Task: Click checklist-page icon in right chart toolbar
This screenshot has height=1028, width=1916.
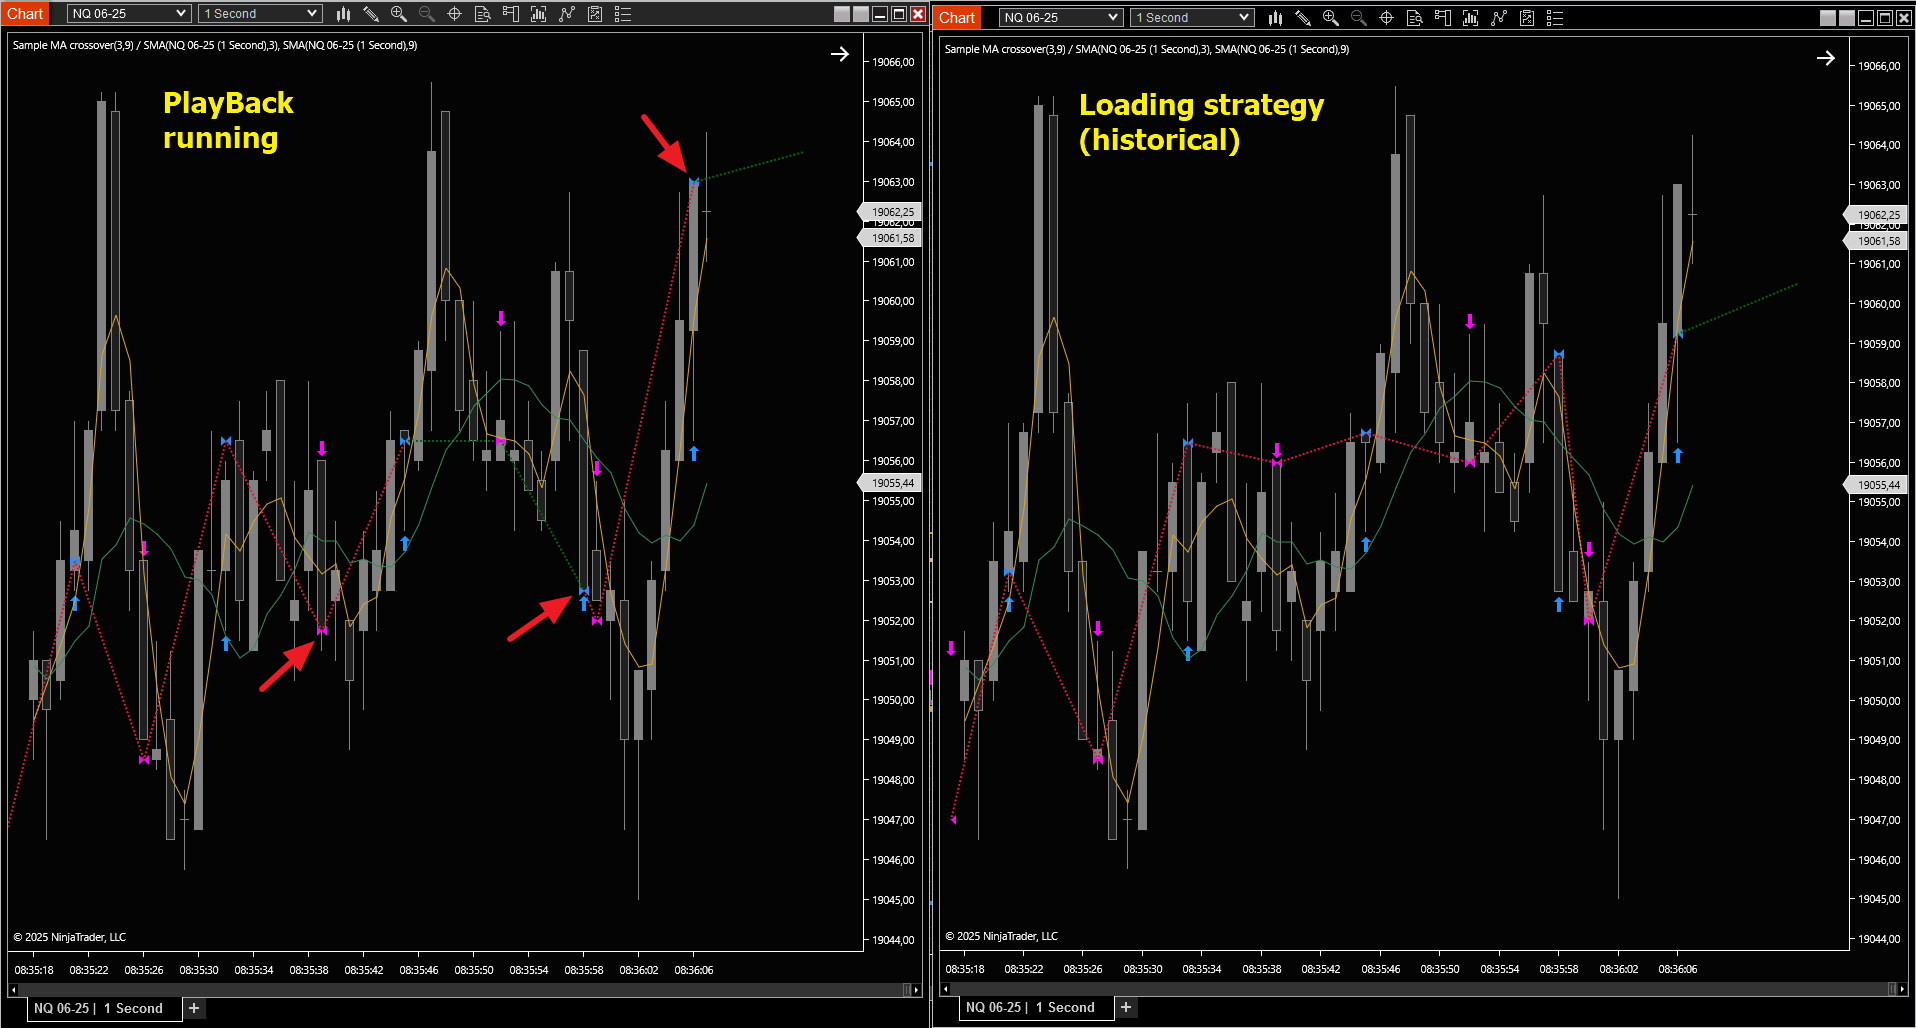Action: [x=1527, y=18]
